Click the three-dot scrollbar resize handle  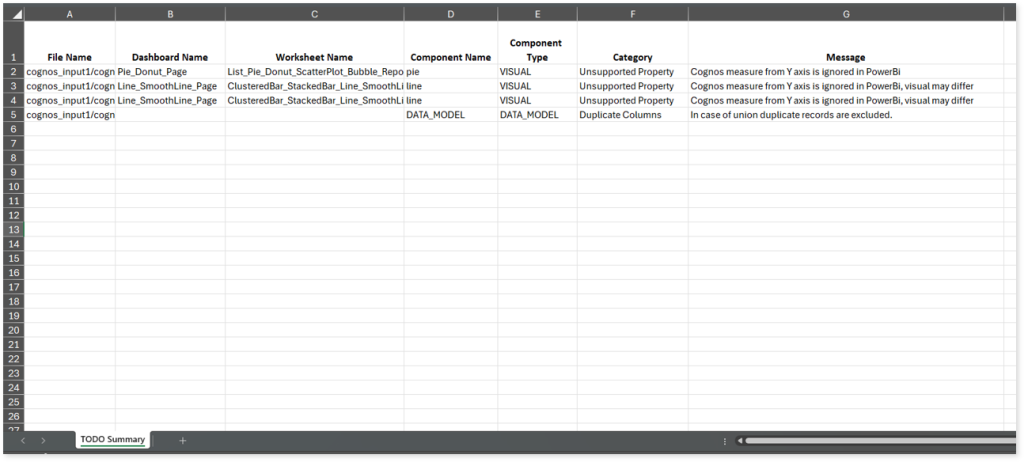click(x=724, y=440)
